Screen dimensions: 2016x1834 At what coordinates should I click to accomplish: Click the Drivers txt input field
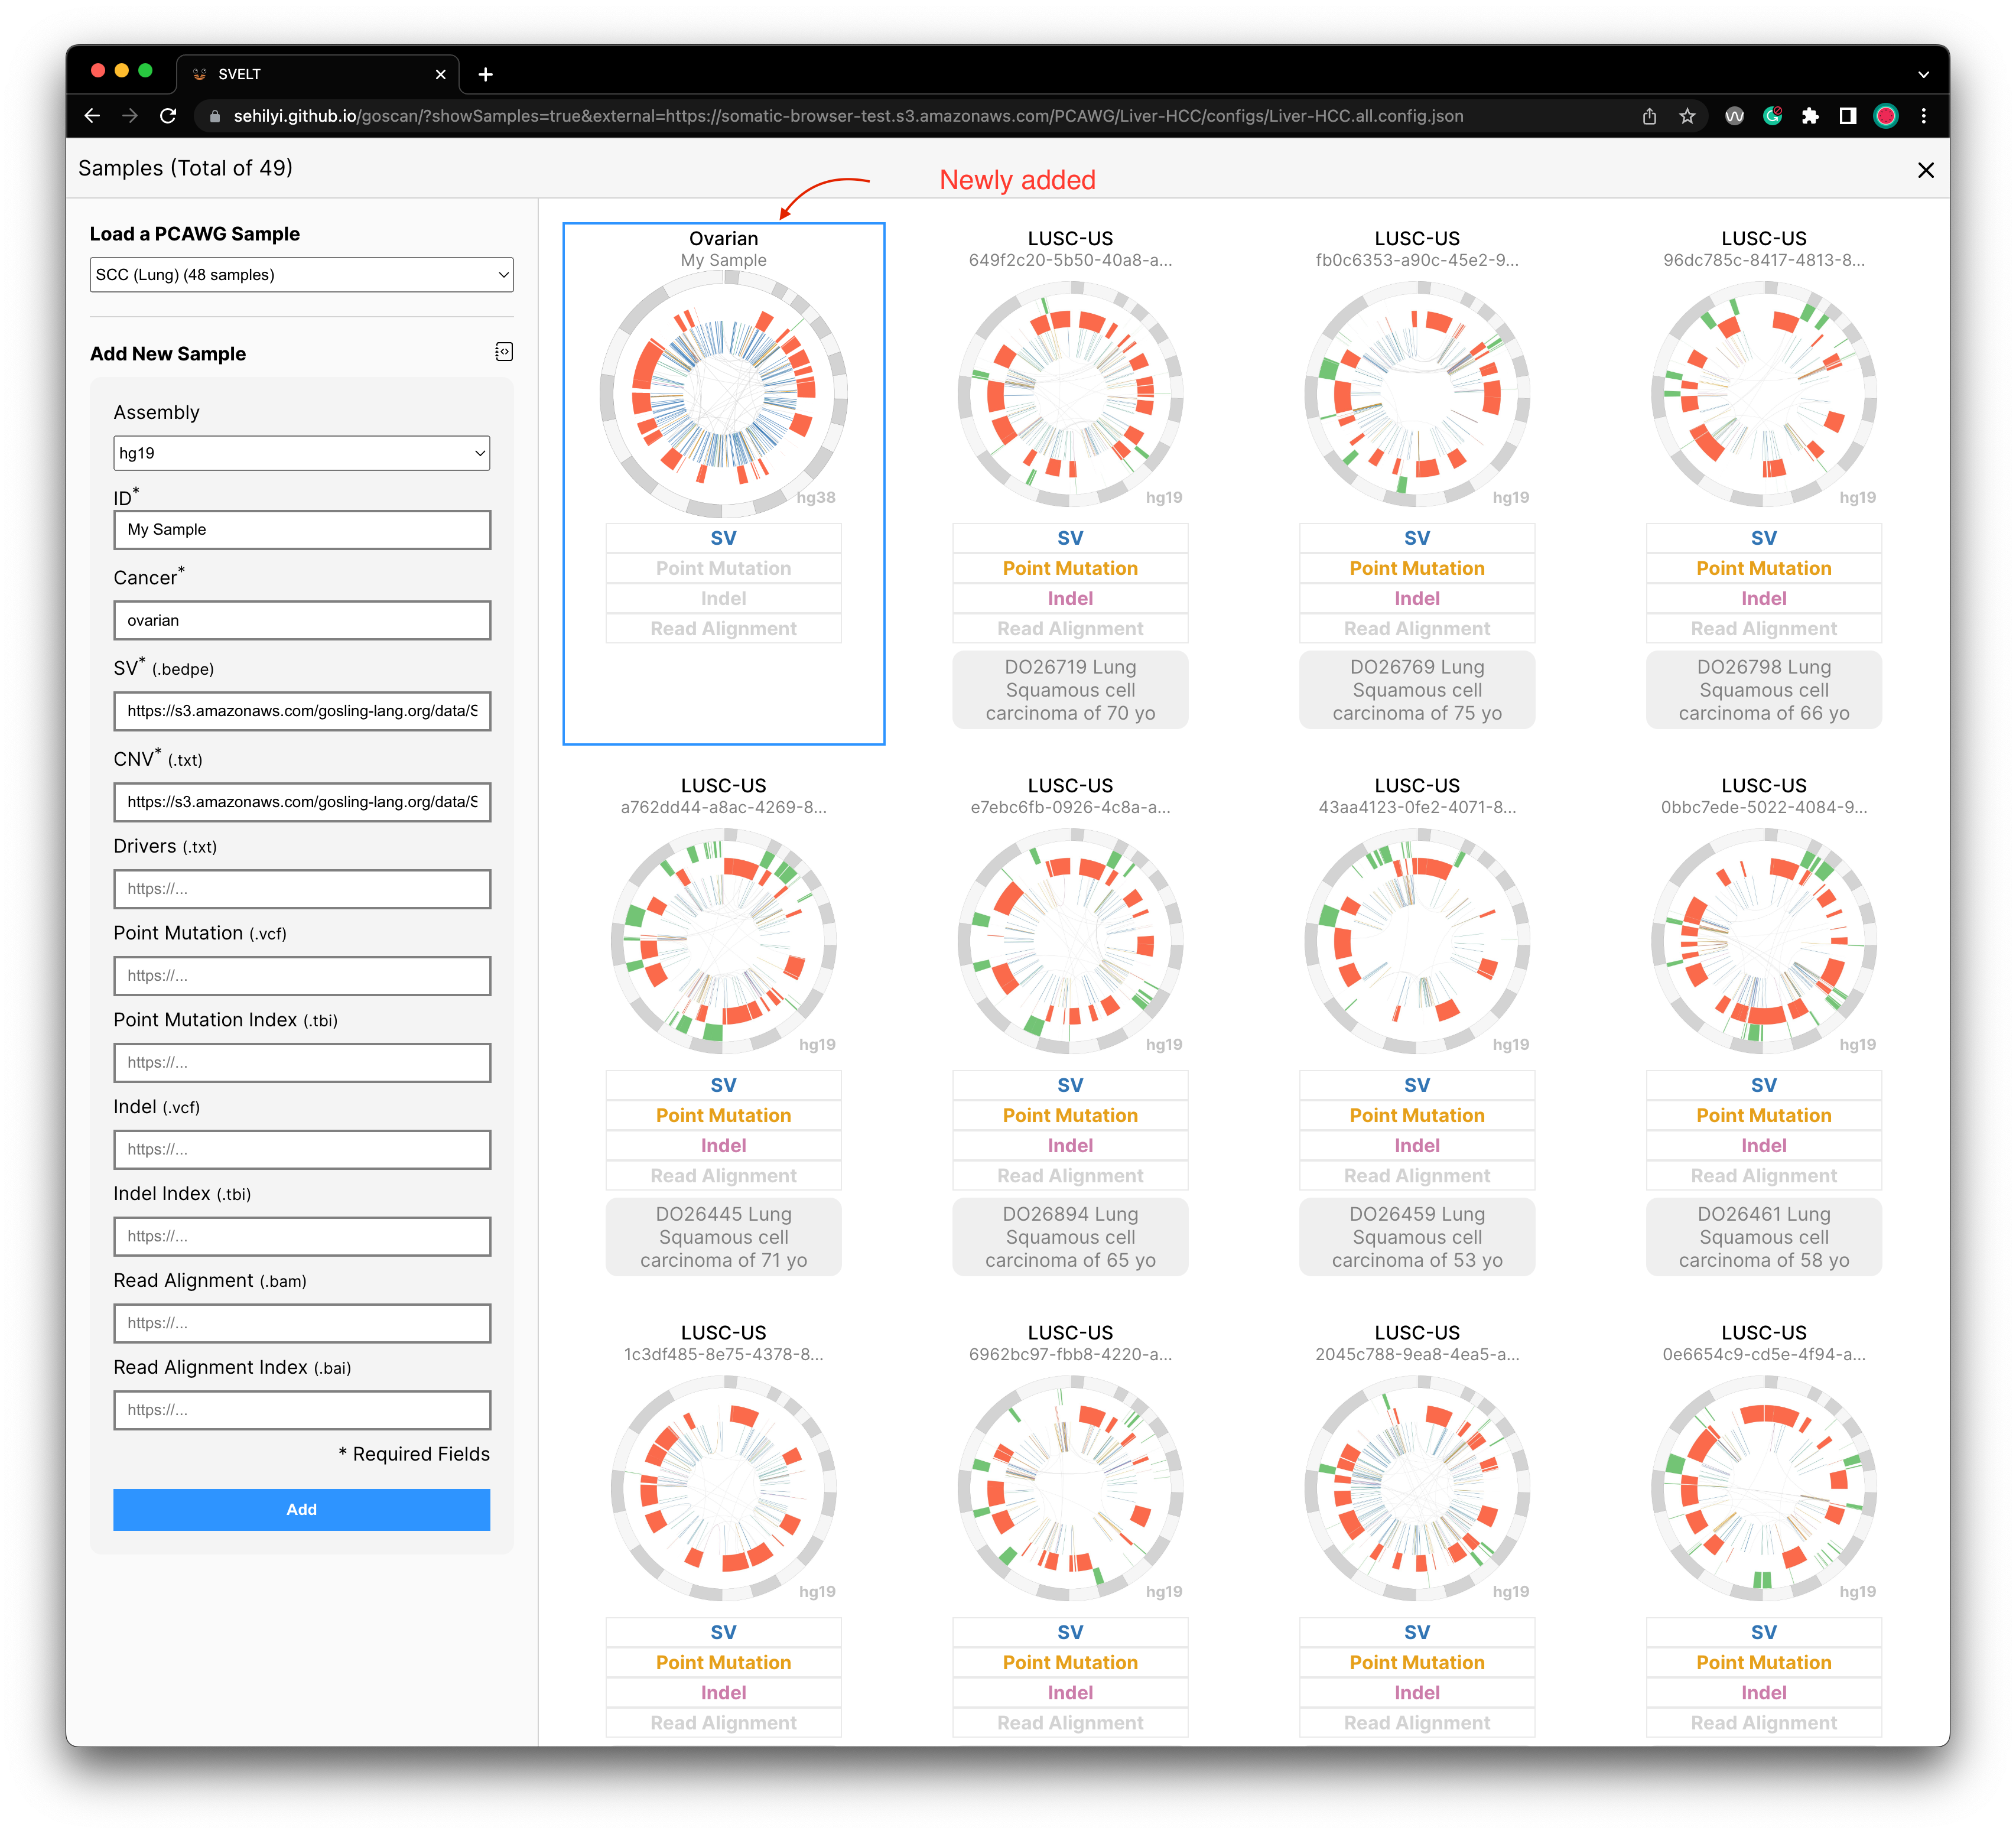pyautogui.click(x=302, y=889)
